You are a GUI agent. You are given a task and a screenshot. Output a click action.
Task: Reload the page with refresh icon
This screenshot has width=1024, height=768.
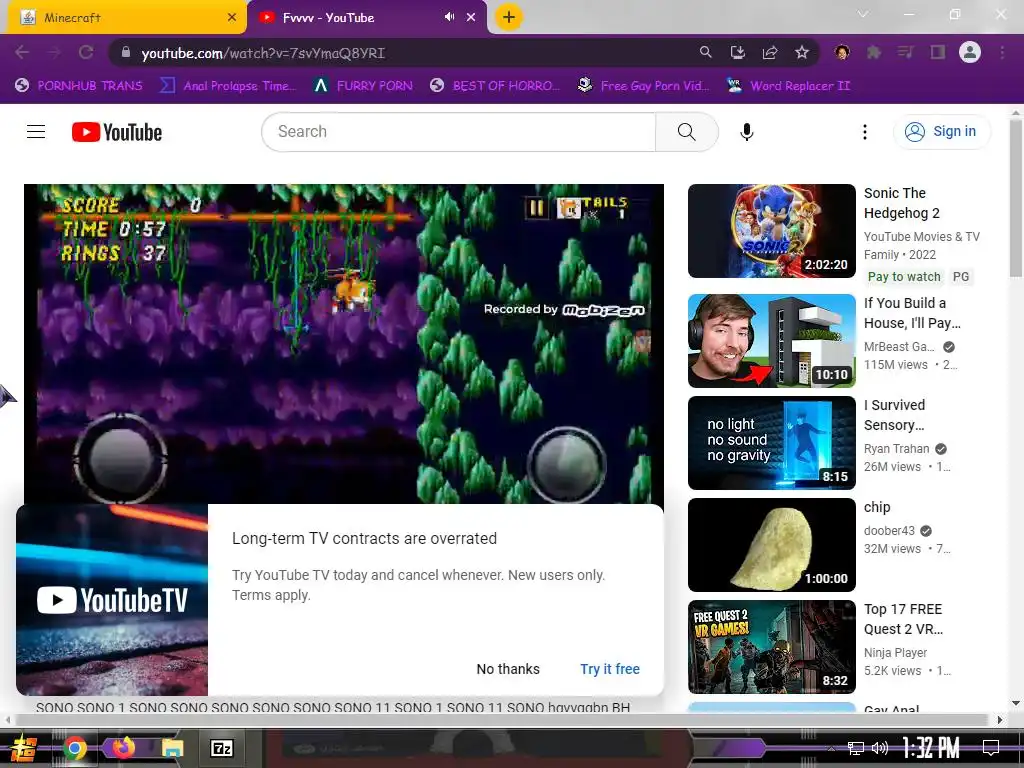(x=86, y=52)
